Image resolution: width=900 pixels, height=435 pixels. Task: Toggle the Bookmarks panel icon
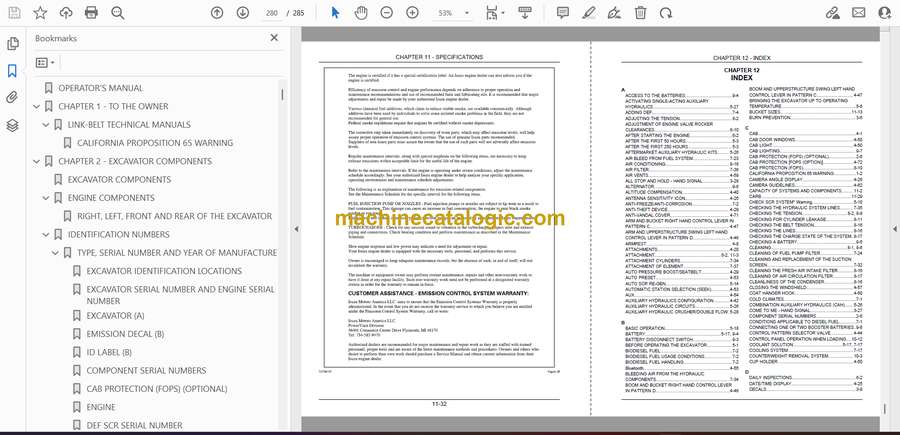[x=12, y=71]
